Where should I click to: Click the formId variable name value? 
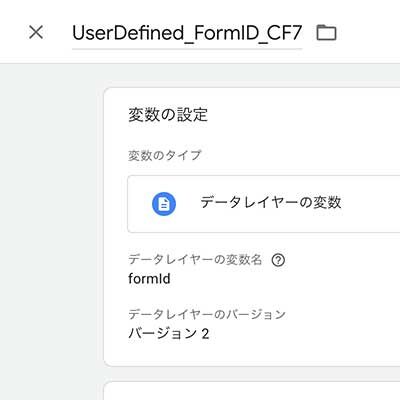coord(149,279)
